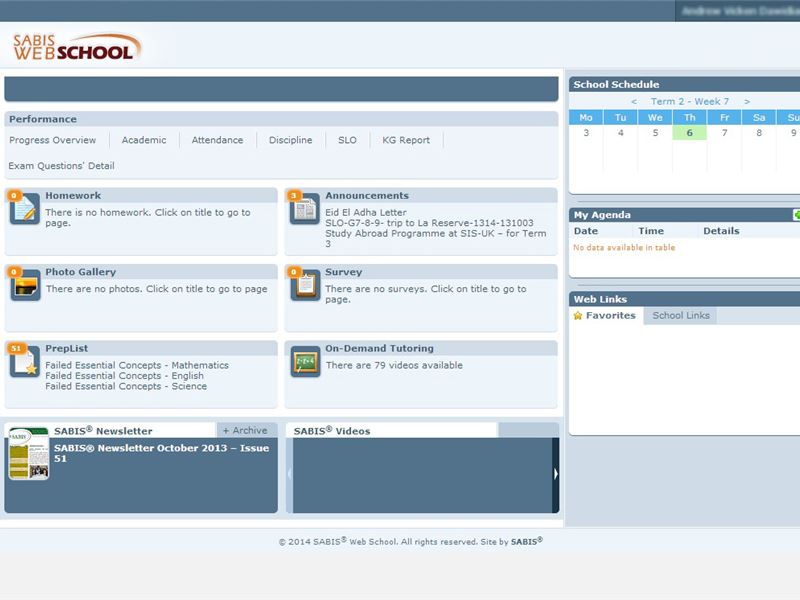
Task: Open SABIS Newsletter October 2013 Issue 51
Action: pos(161,453)
